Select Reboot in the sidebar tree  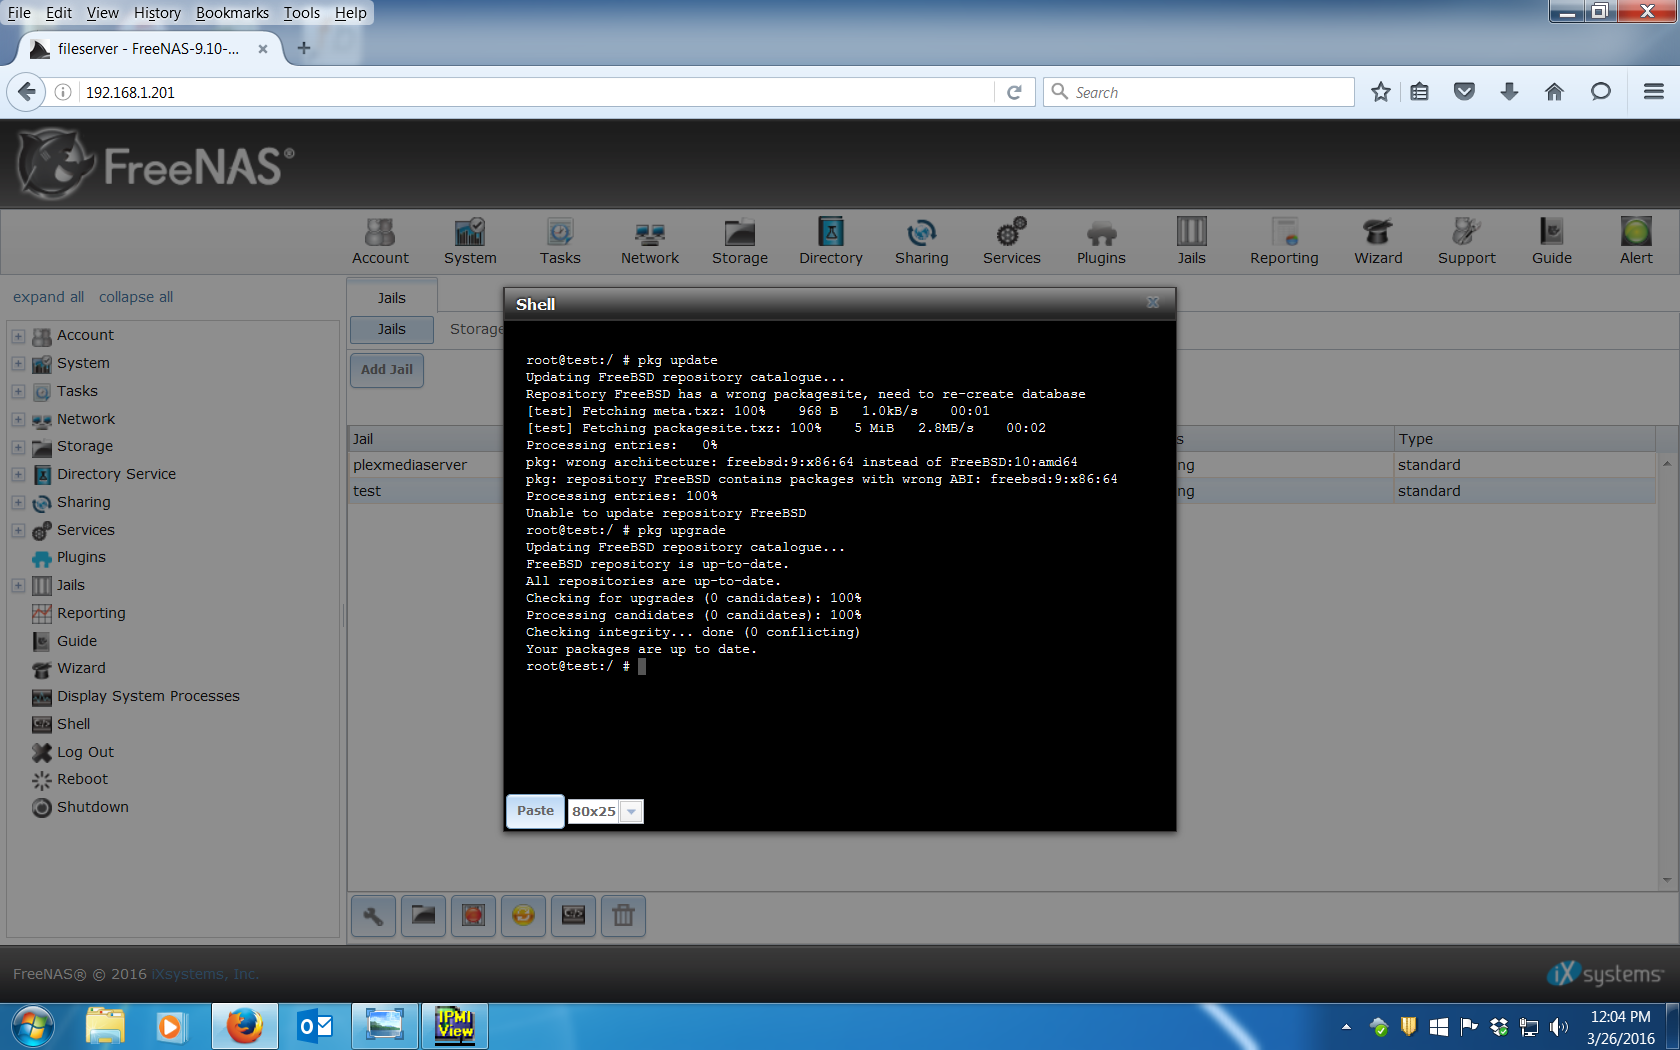tap(82, 779)
